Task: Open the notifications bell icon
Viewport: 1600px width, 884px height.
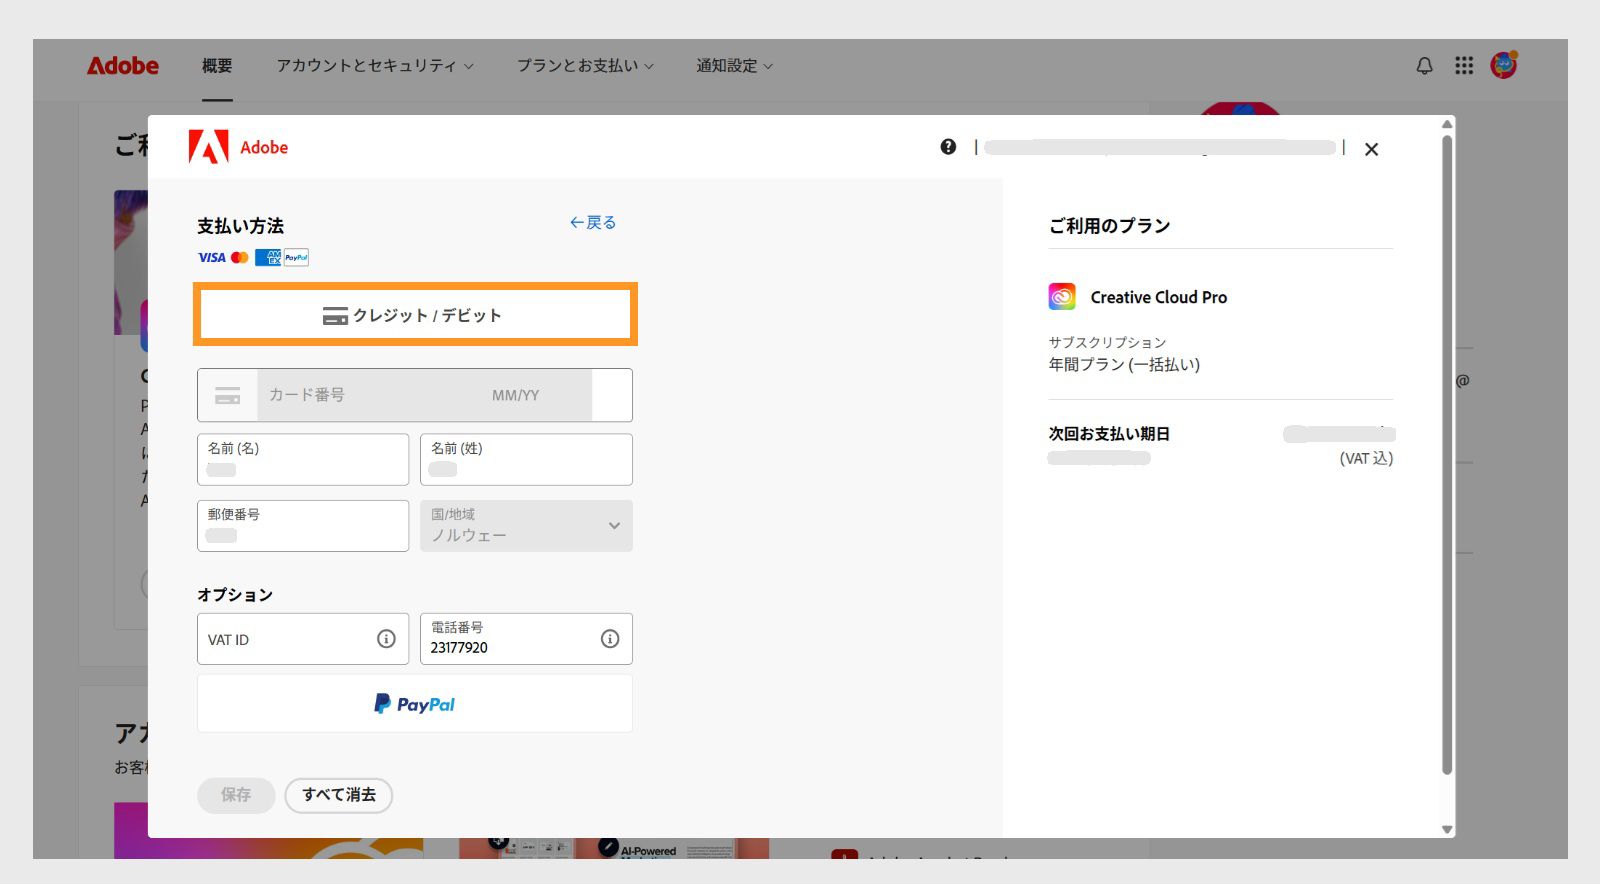Action: [x=1424, y=66]
